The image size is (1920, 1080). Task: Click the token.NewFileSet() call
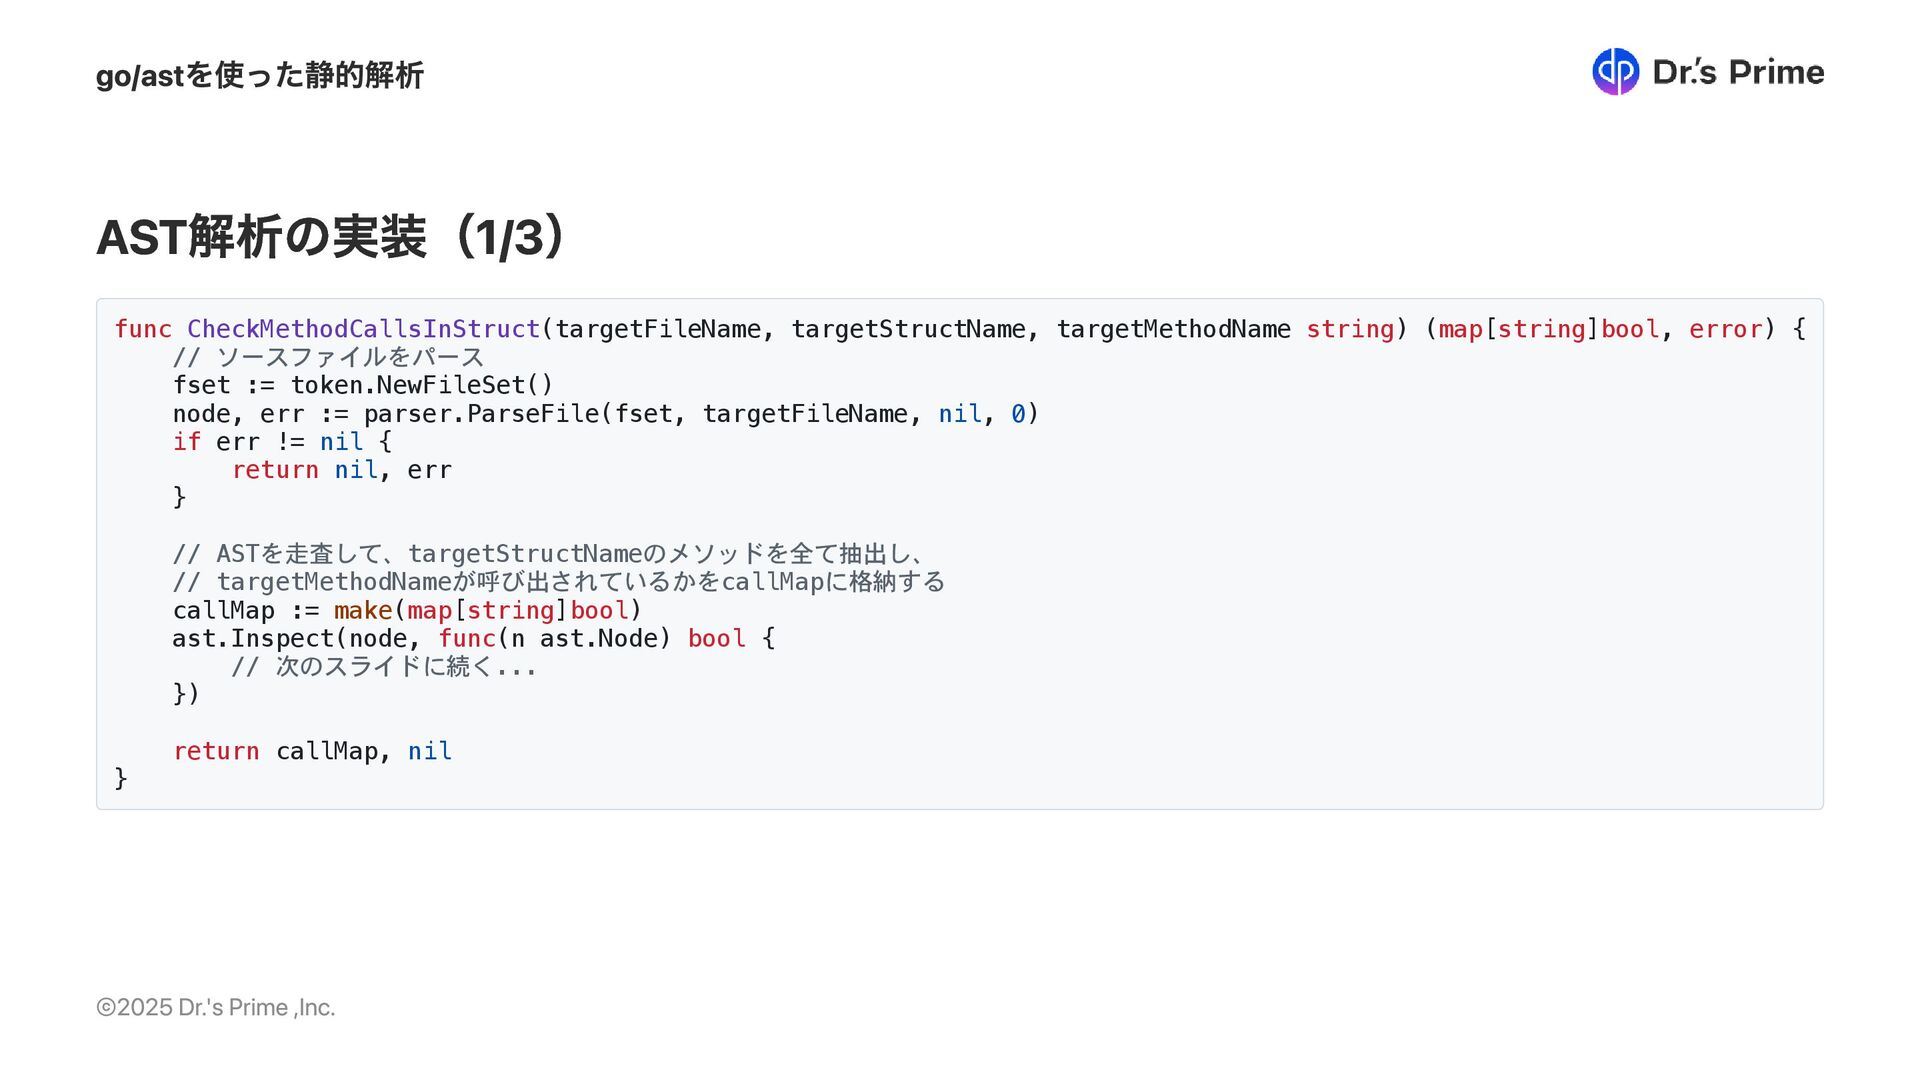click(421, 385)
